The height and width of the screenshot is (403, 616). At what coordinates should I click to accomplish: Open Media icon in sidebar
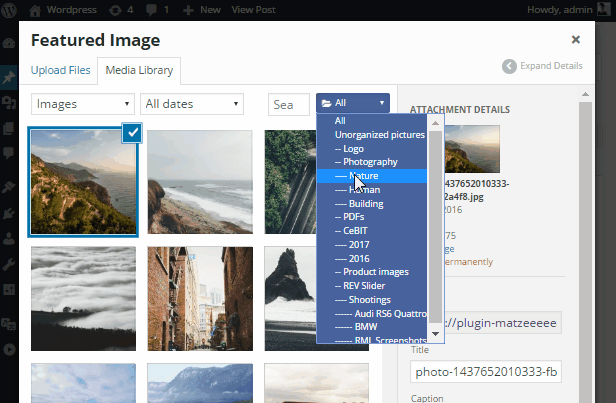click(x=9, y=103)
